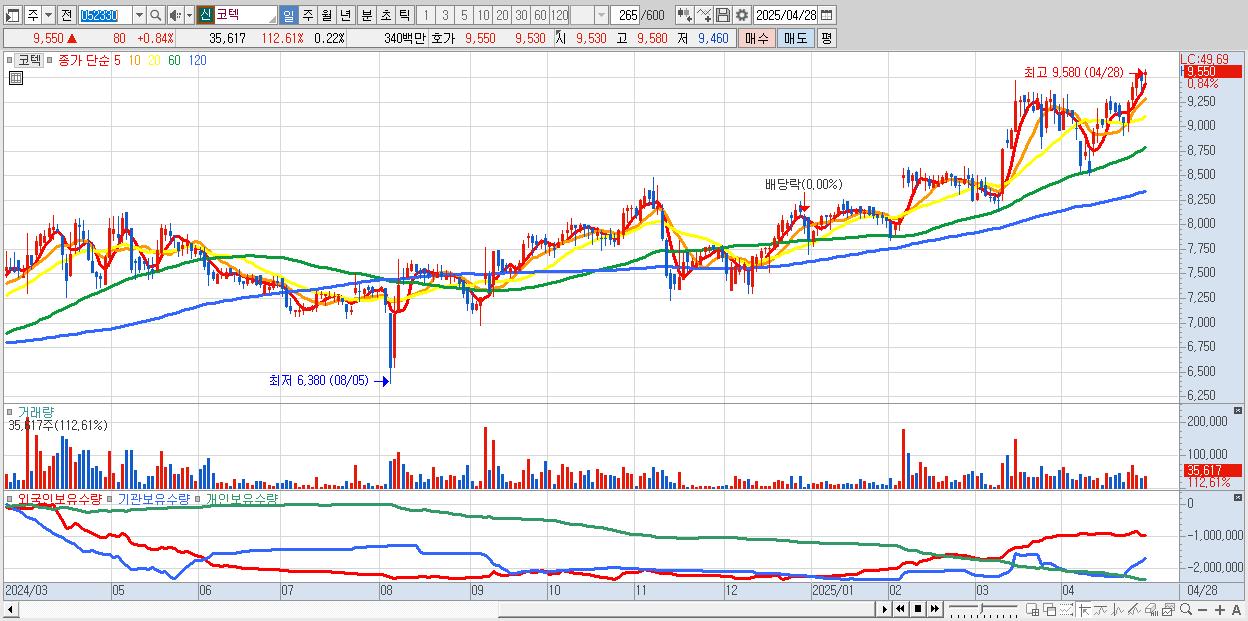1248x621 pixels.
Task: Select the 주 weekly chart period
Action: point(307,15)
